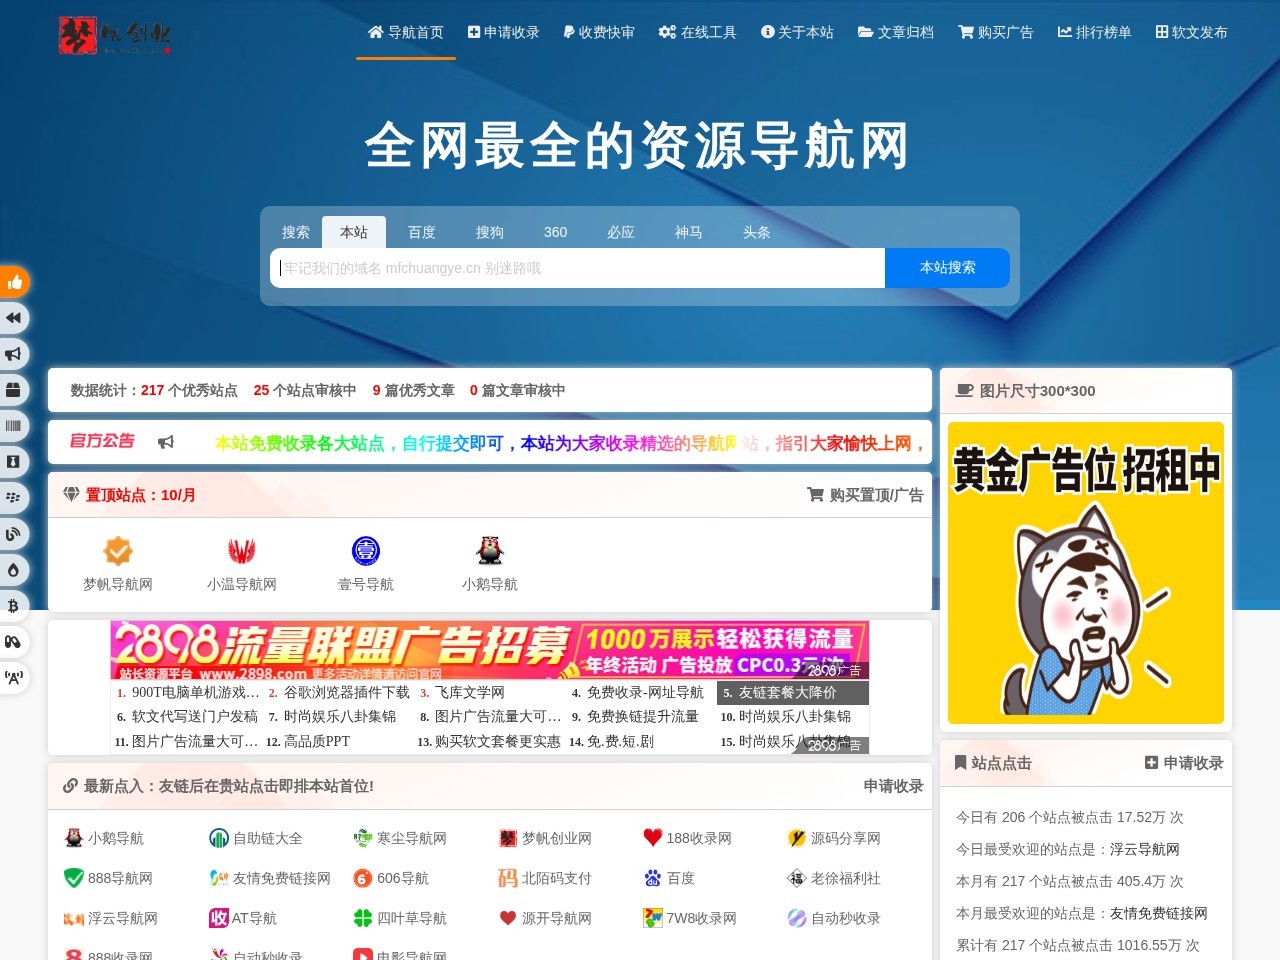This screenshot has height=960, width=1280.
Task: Focus the domain search input field
Action: pos(578,268)
